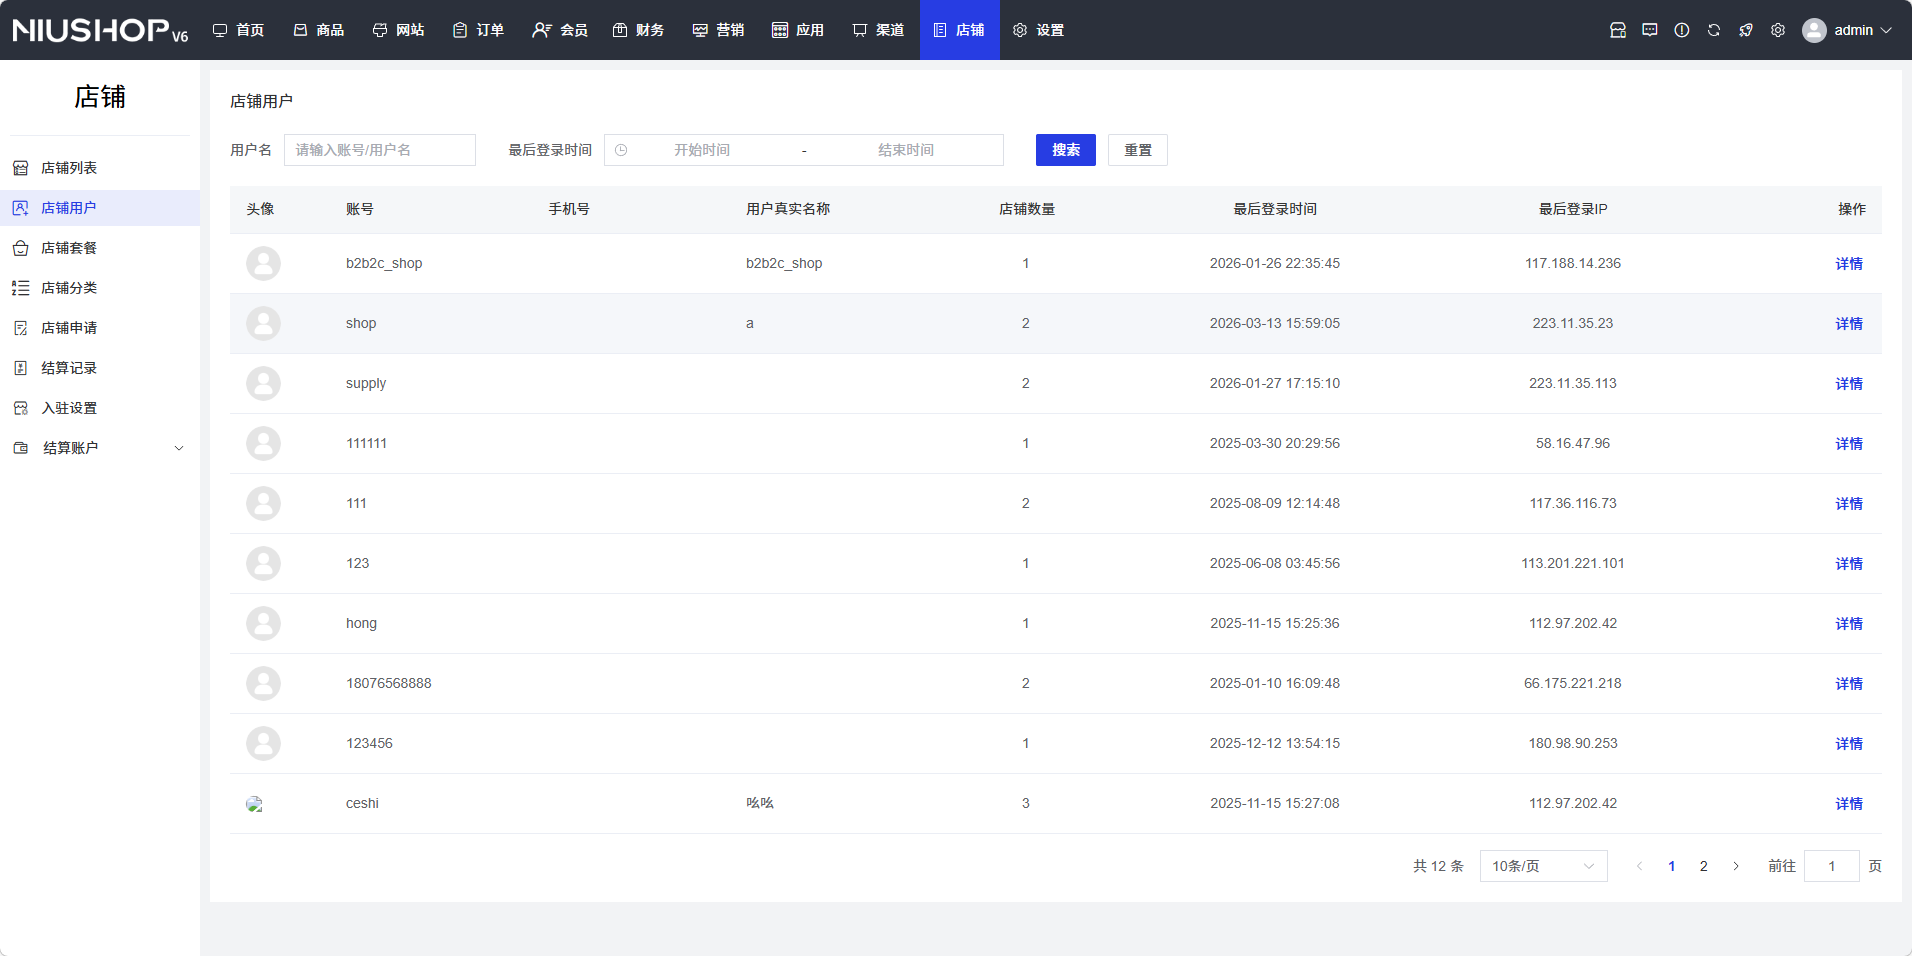Click the exclamation info icon in header

point(1682,30)
